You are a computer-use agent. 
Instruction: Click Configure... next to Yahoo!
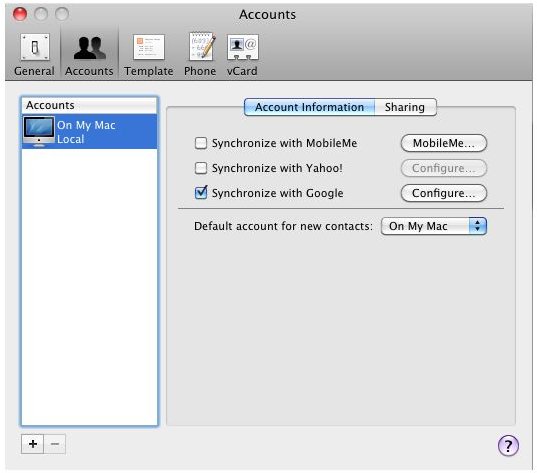coord(444,168)
